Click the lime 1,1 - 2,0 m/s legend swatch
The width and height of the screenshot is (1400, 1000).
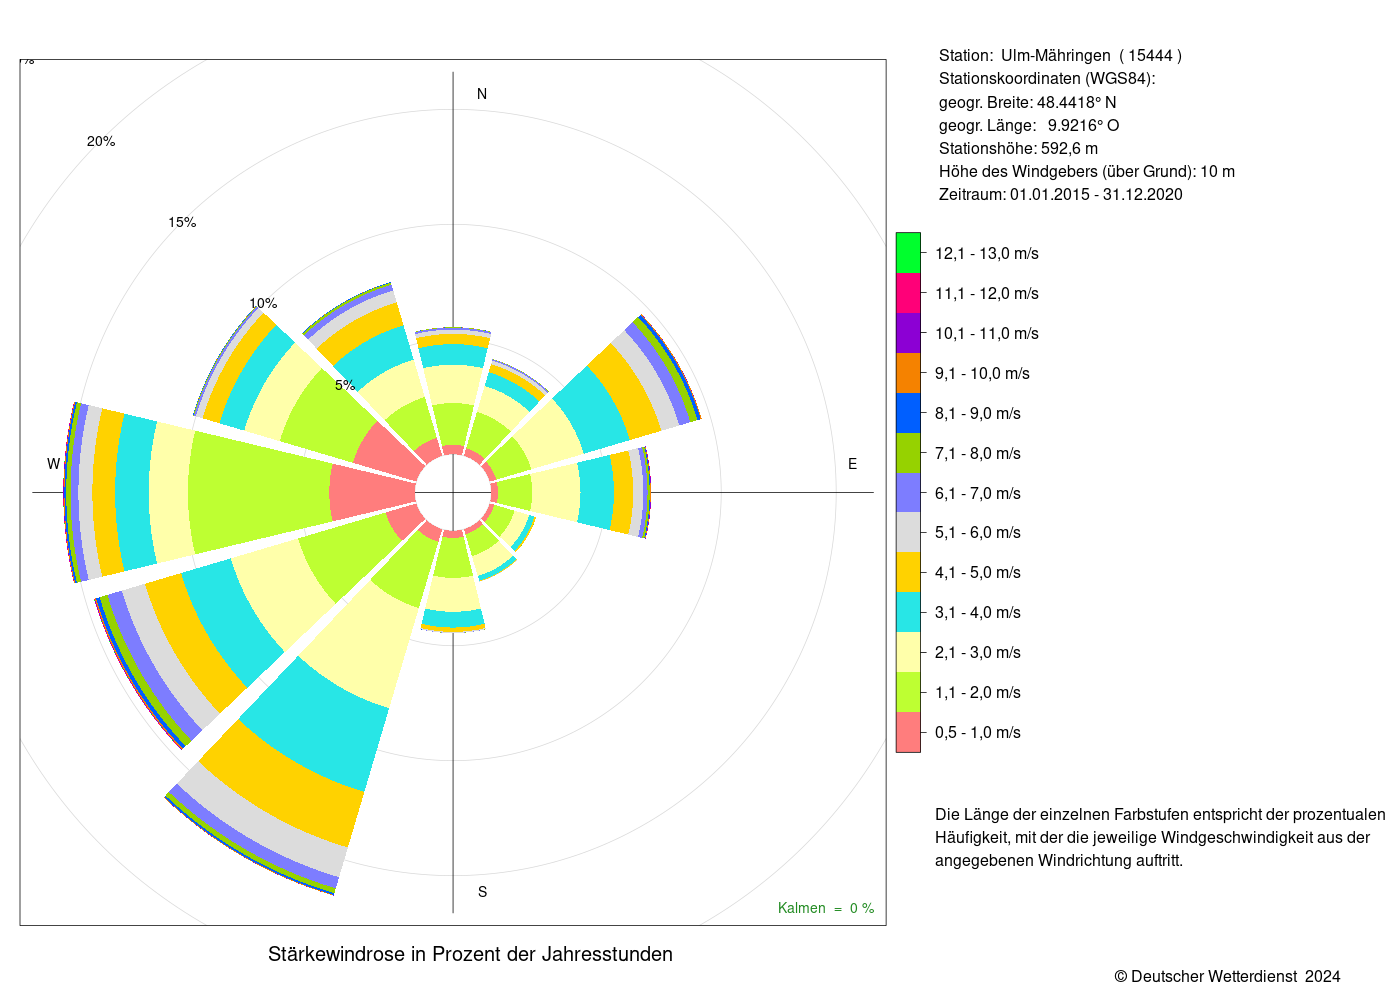click(x=908, y=692)
